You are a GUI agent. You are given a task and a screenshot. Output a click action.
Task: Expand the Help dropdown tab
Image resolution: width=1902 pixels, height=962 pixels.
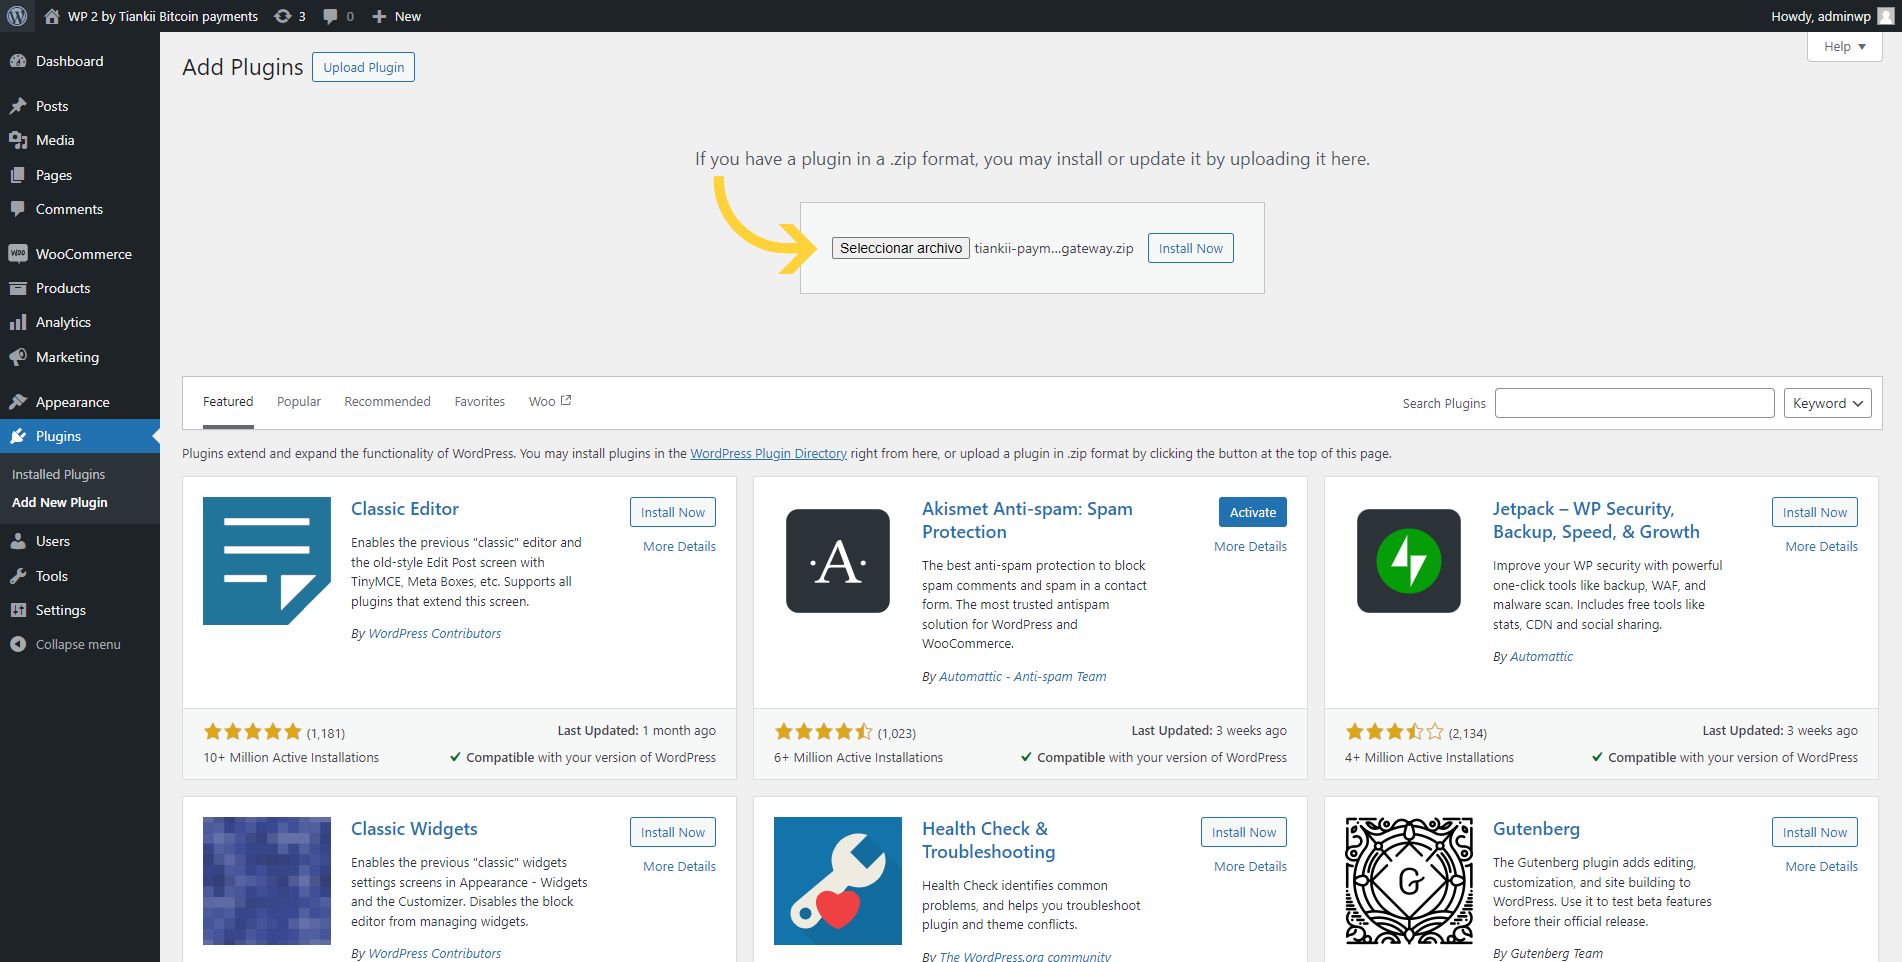(x=1845, y=46)
